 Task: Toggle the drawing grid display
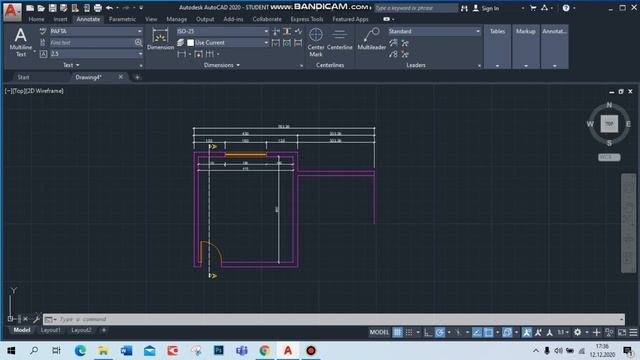click(397, 333)
